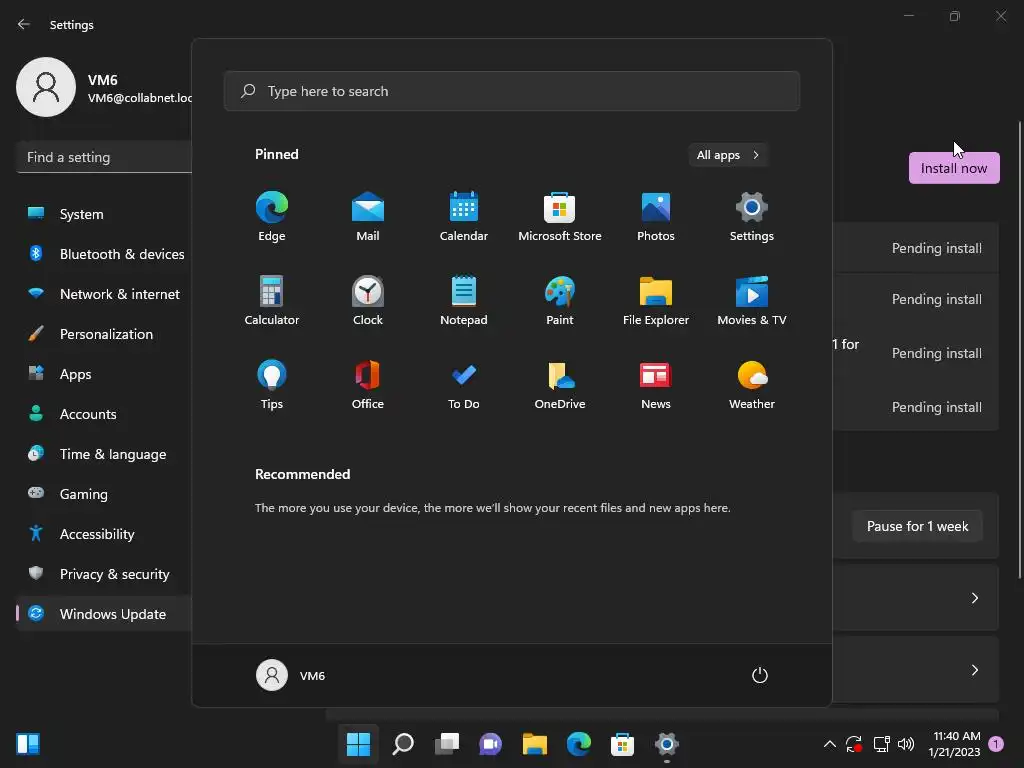1024x768 pixels.
Task: Click the VM6 profile avatar in Settings
Action: (46, 87)
